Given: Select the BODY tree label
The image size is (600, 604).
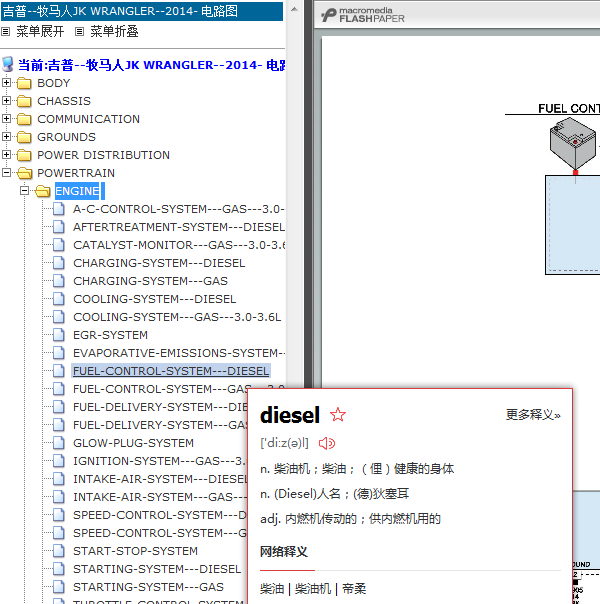Looking at the screenshot, I should point(54,83).
